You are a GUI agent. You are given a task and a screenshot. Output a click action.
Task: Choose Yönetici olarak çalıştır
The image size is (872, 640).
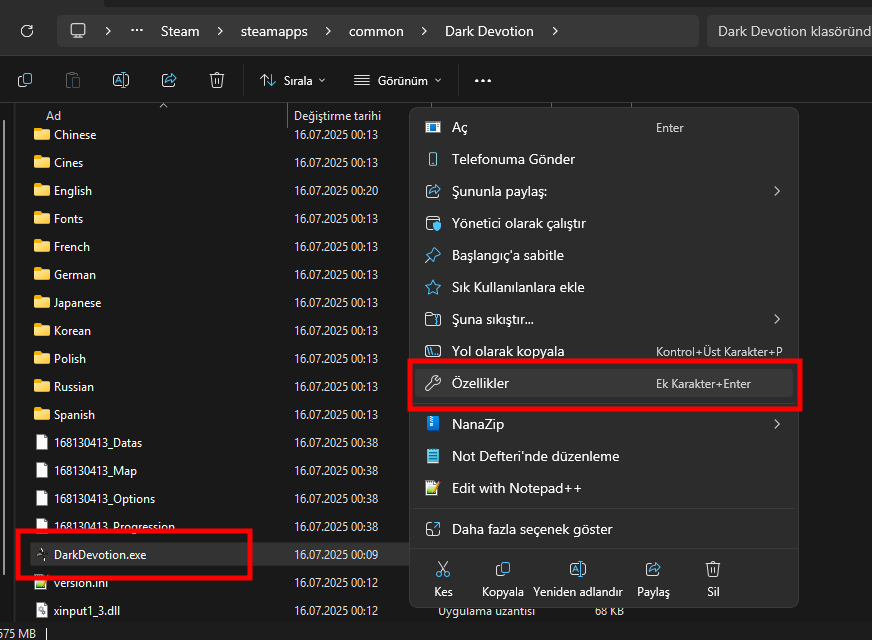[x=604, y=224]
